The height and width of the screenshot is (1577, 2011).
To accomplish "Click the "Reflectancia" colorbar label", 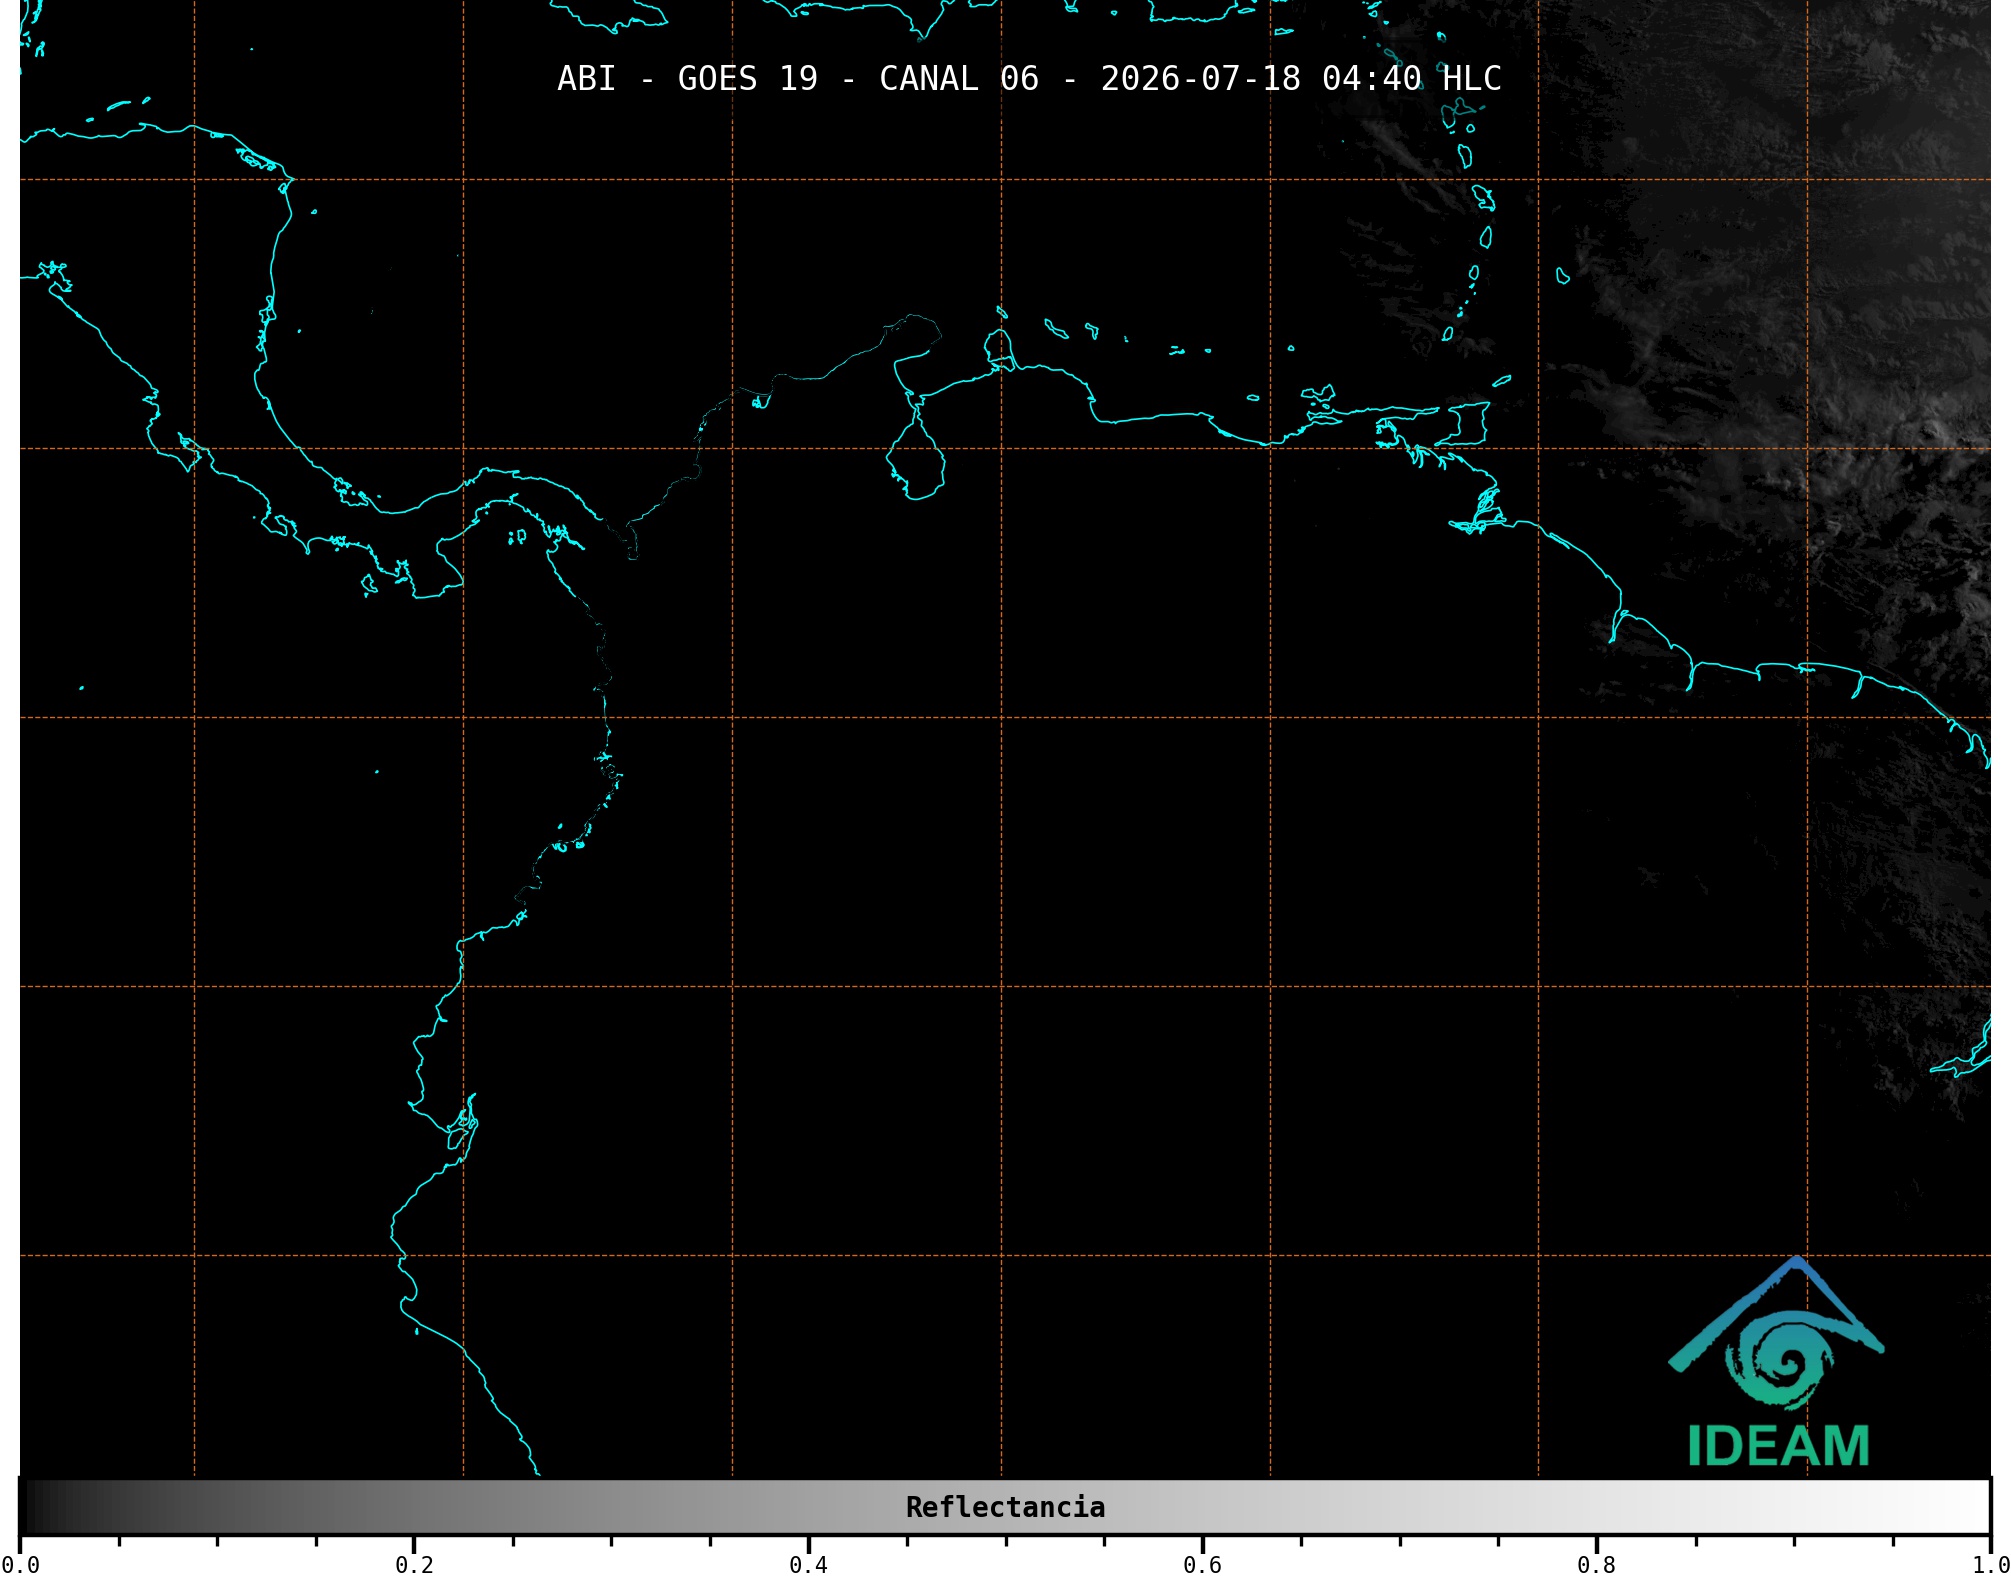I will click(x=1005, y=1507).
